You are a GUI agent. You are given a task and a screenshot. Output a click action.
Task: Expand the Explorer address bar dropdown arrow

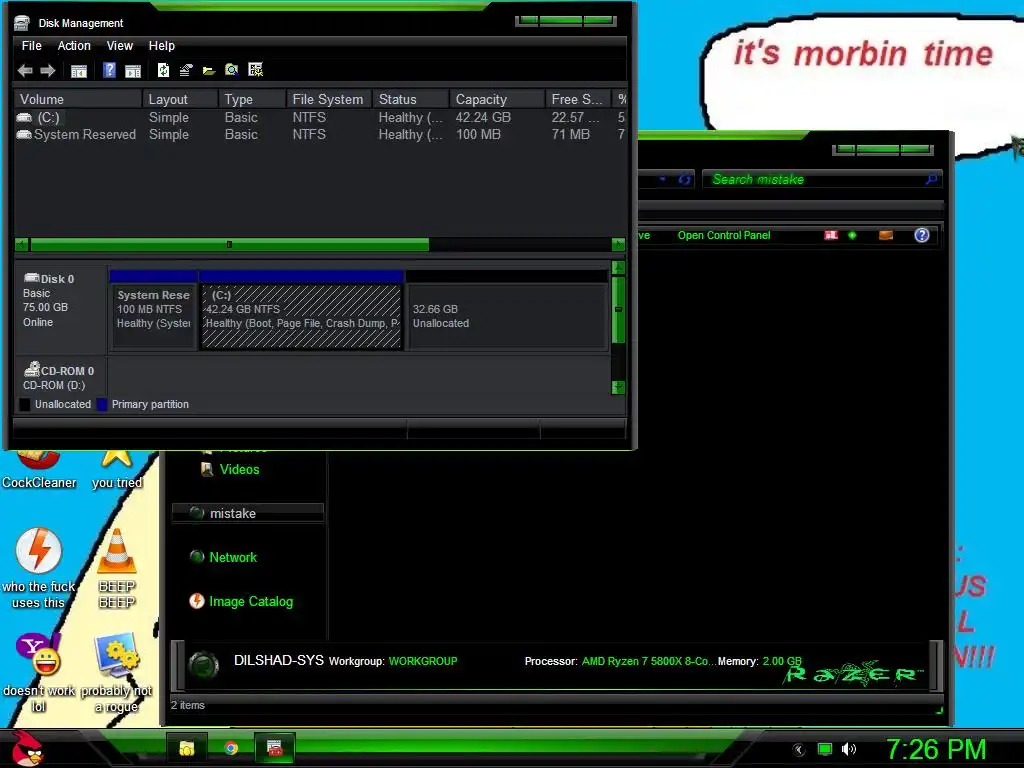pyautogui.click(x=662, y=179)
